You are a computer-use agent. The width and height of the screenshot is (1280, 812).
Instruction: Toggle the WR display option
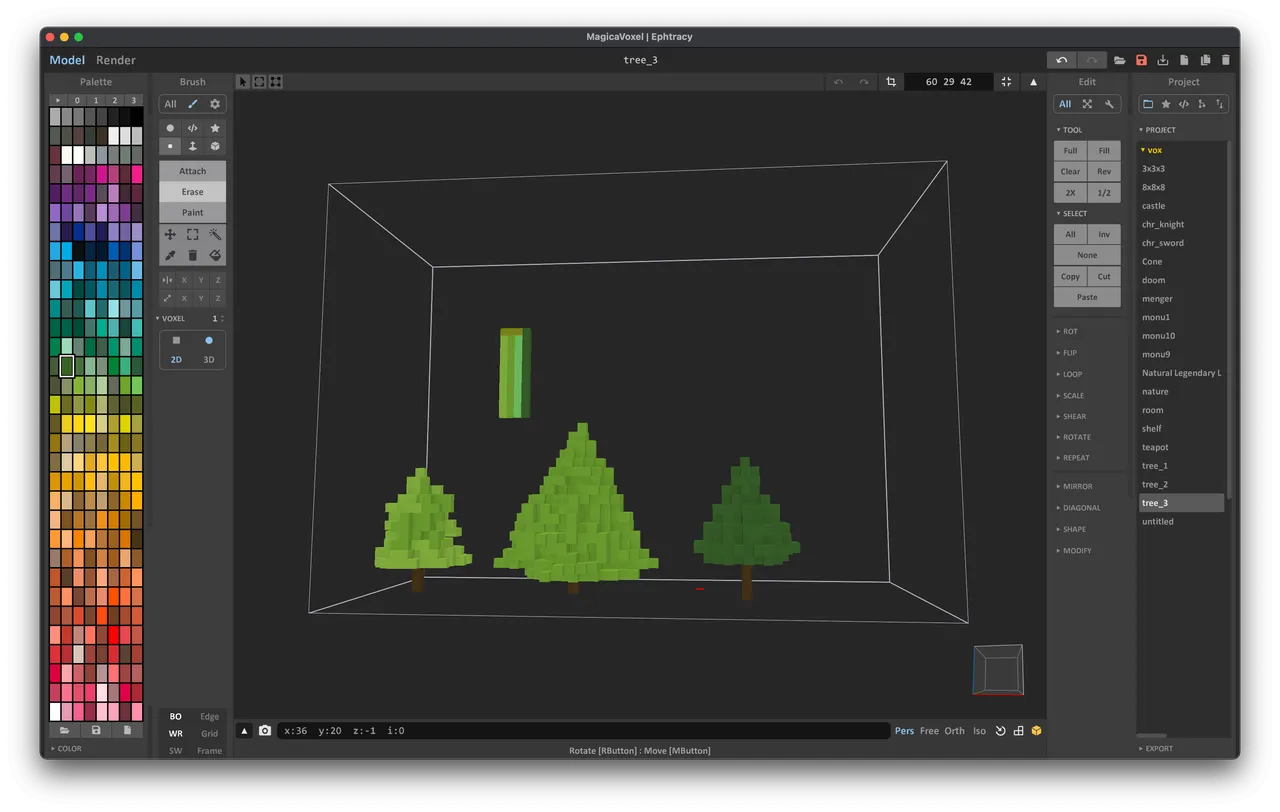click(x=176, y=734)
